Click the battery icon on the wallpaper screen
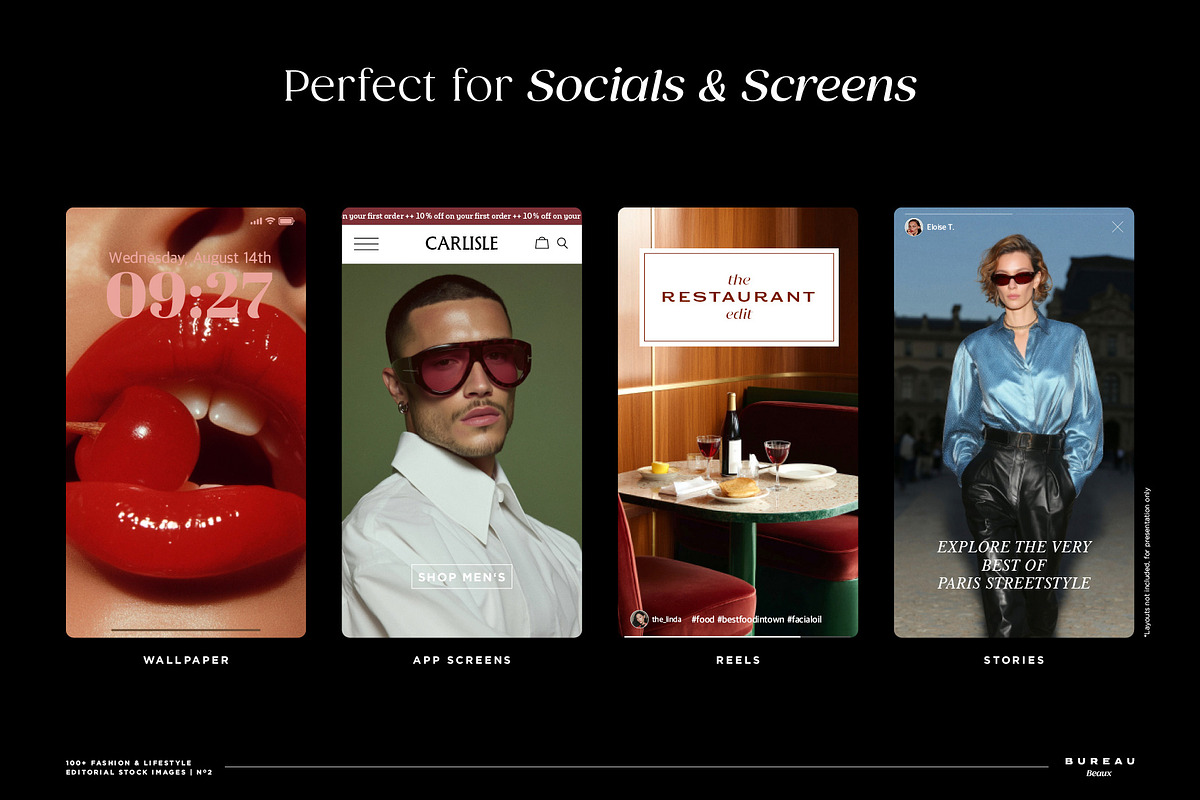 (x=286, y=220)
